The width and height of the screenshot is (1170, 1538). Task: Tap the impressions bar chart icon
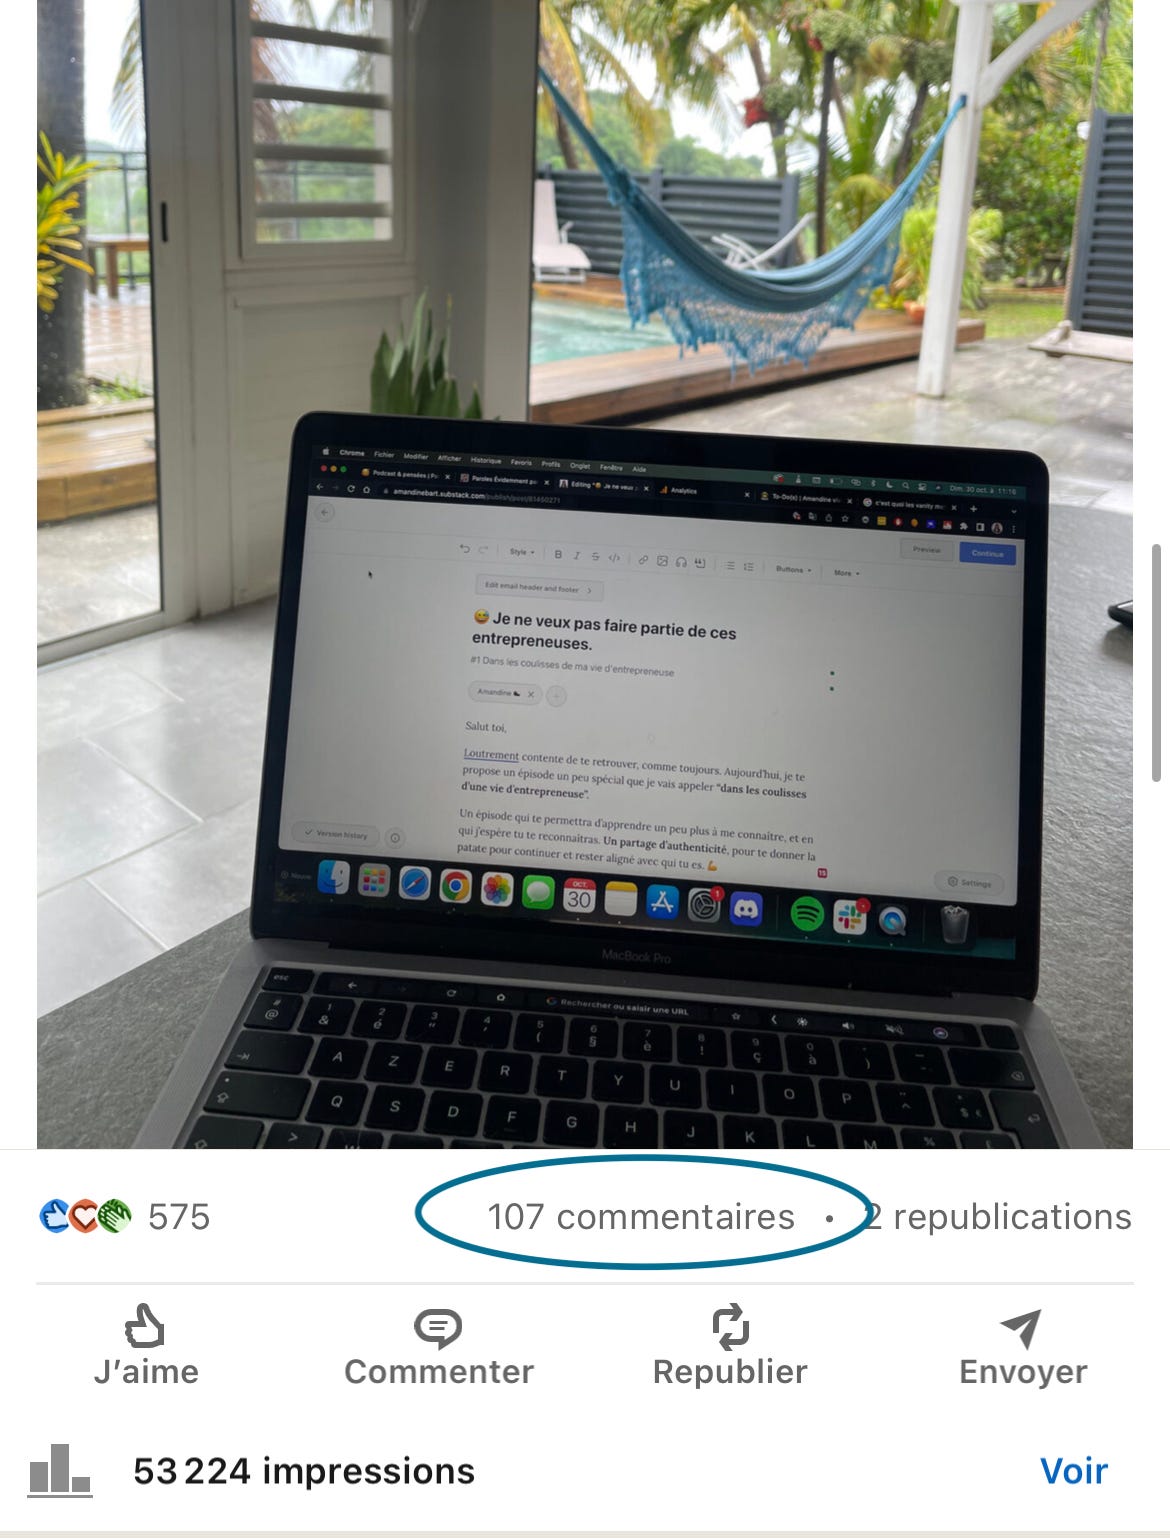click(x=60, y=1469)
